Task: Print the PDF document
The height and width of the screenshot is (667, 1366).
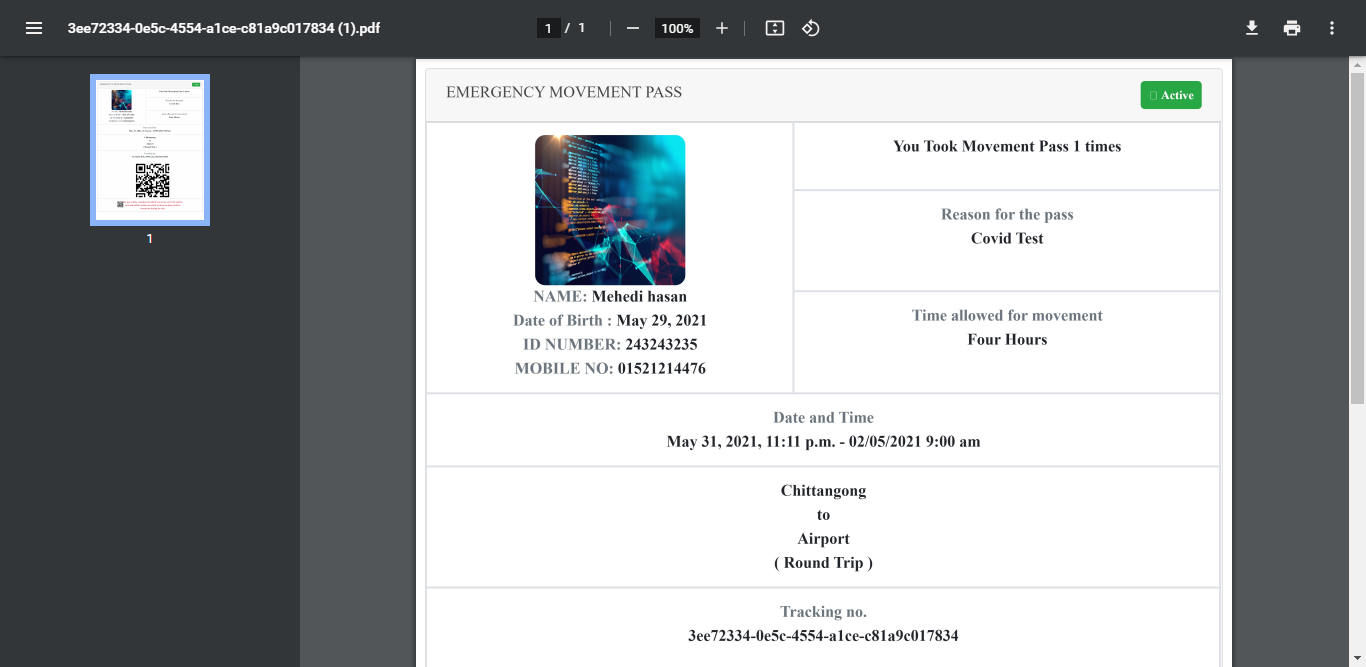Action: pyautogui.click(x=1292, y=28)
